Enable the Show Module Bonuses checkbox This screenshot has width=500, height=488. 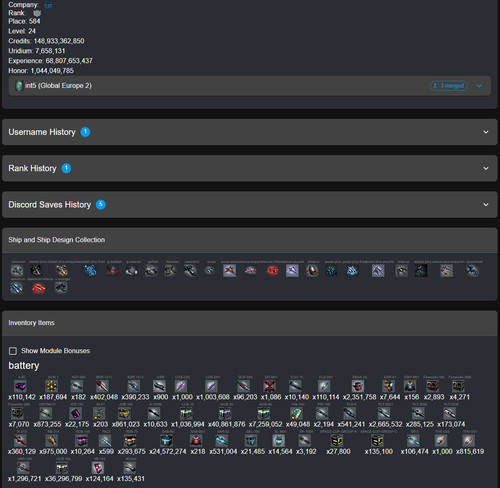(x=13, y=351)
